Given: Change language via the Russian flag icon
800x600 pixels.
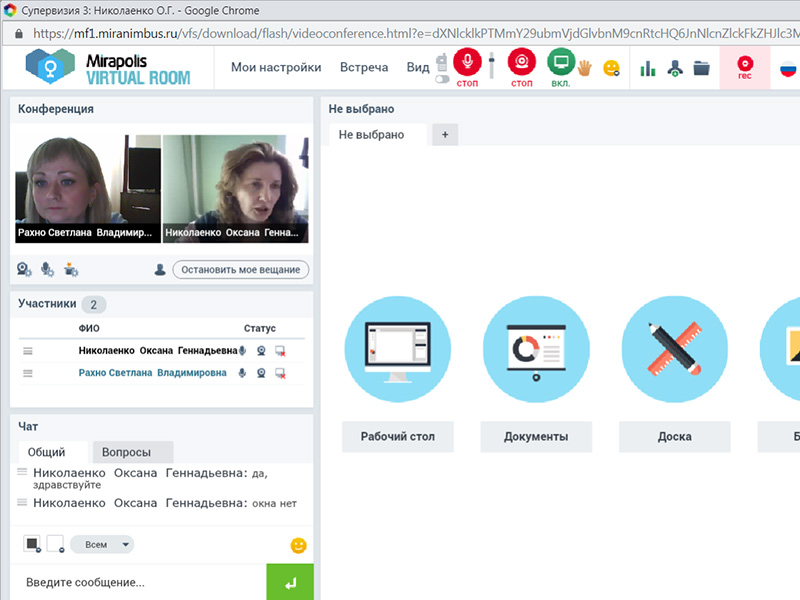Looking at the screenshot, I should point(788,68).
